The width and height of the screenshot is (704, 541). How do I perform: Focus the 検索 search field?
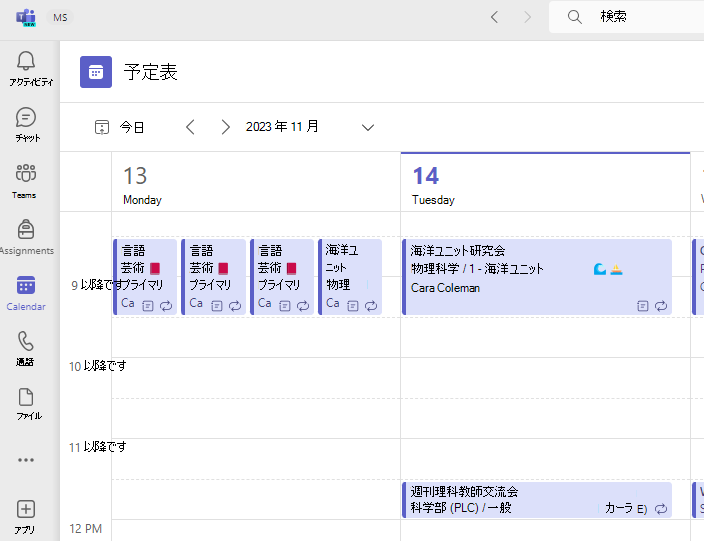coord(626,17)
